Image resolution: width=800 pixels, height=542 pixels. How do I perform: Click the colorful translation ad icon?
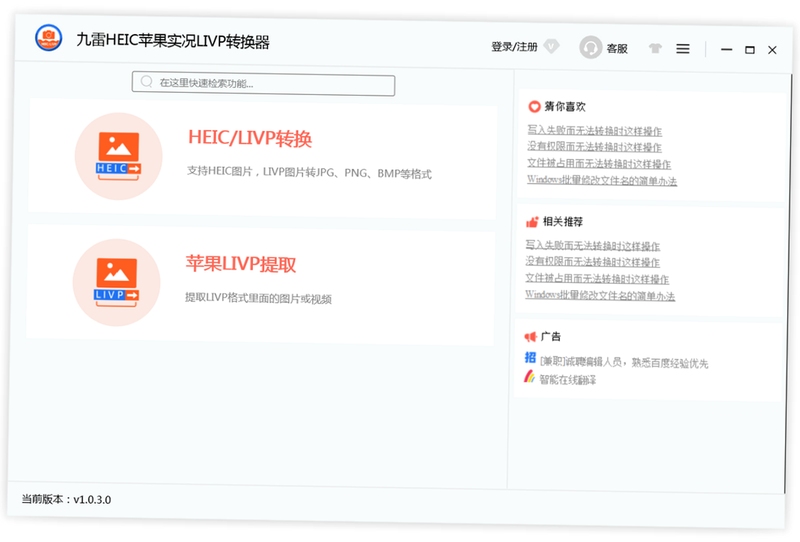coord(530,377)
